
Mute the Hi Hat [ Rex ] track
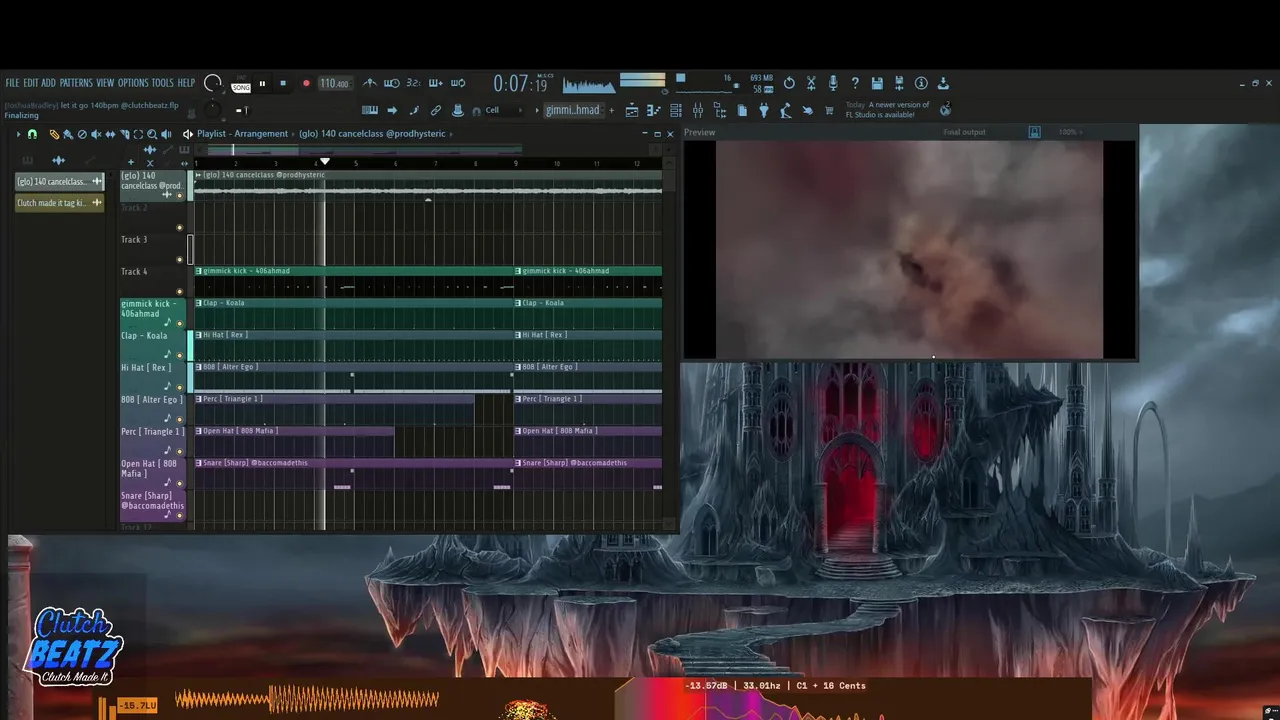pos(180,387)
